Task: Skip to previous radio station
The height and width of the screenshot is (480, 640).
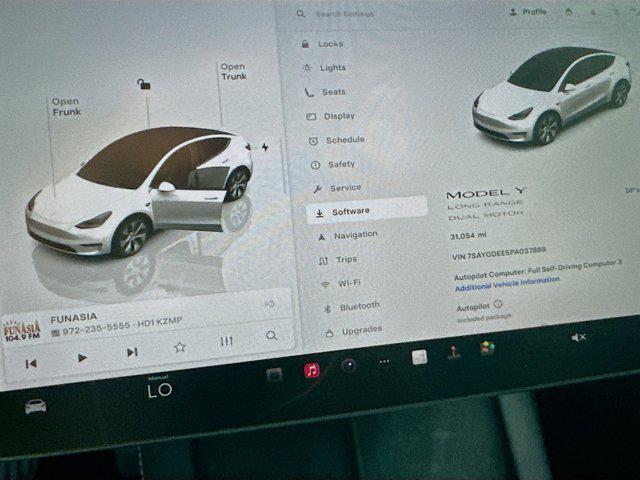Action: click(31, 363)
